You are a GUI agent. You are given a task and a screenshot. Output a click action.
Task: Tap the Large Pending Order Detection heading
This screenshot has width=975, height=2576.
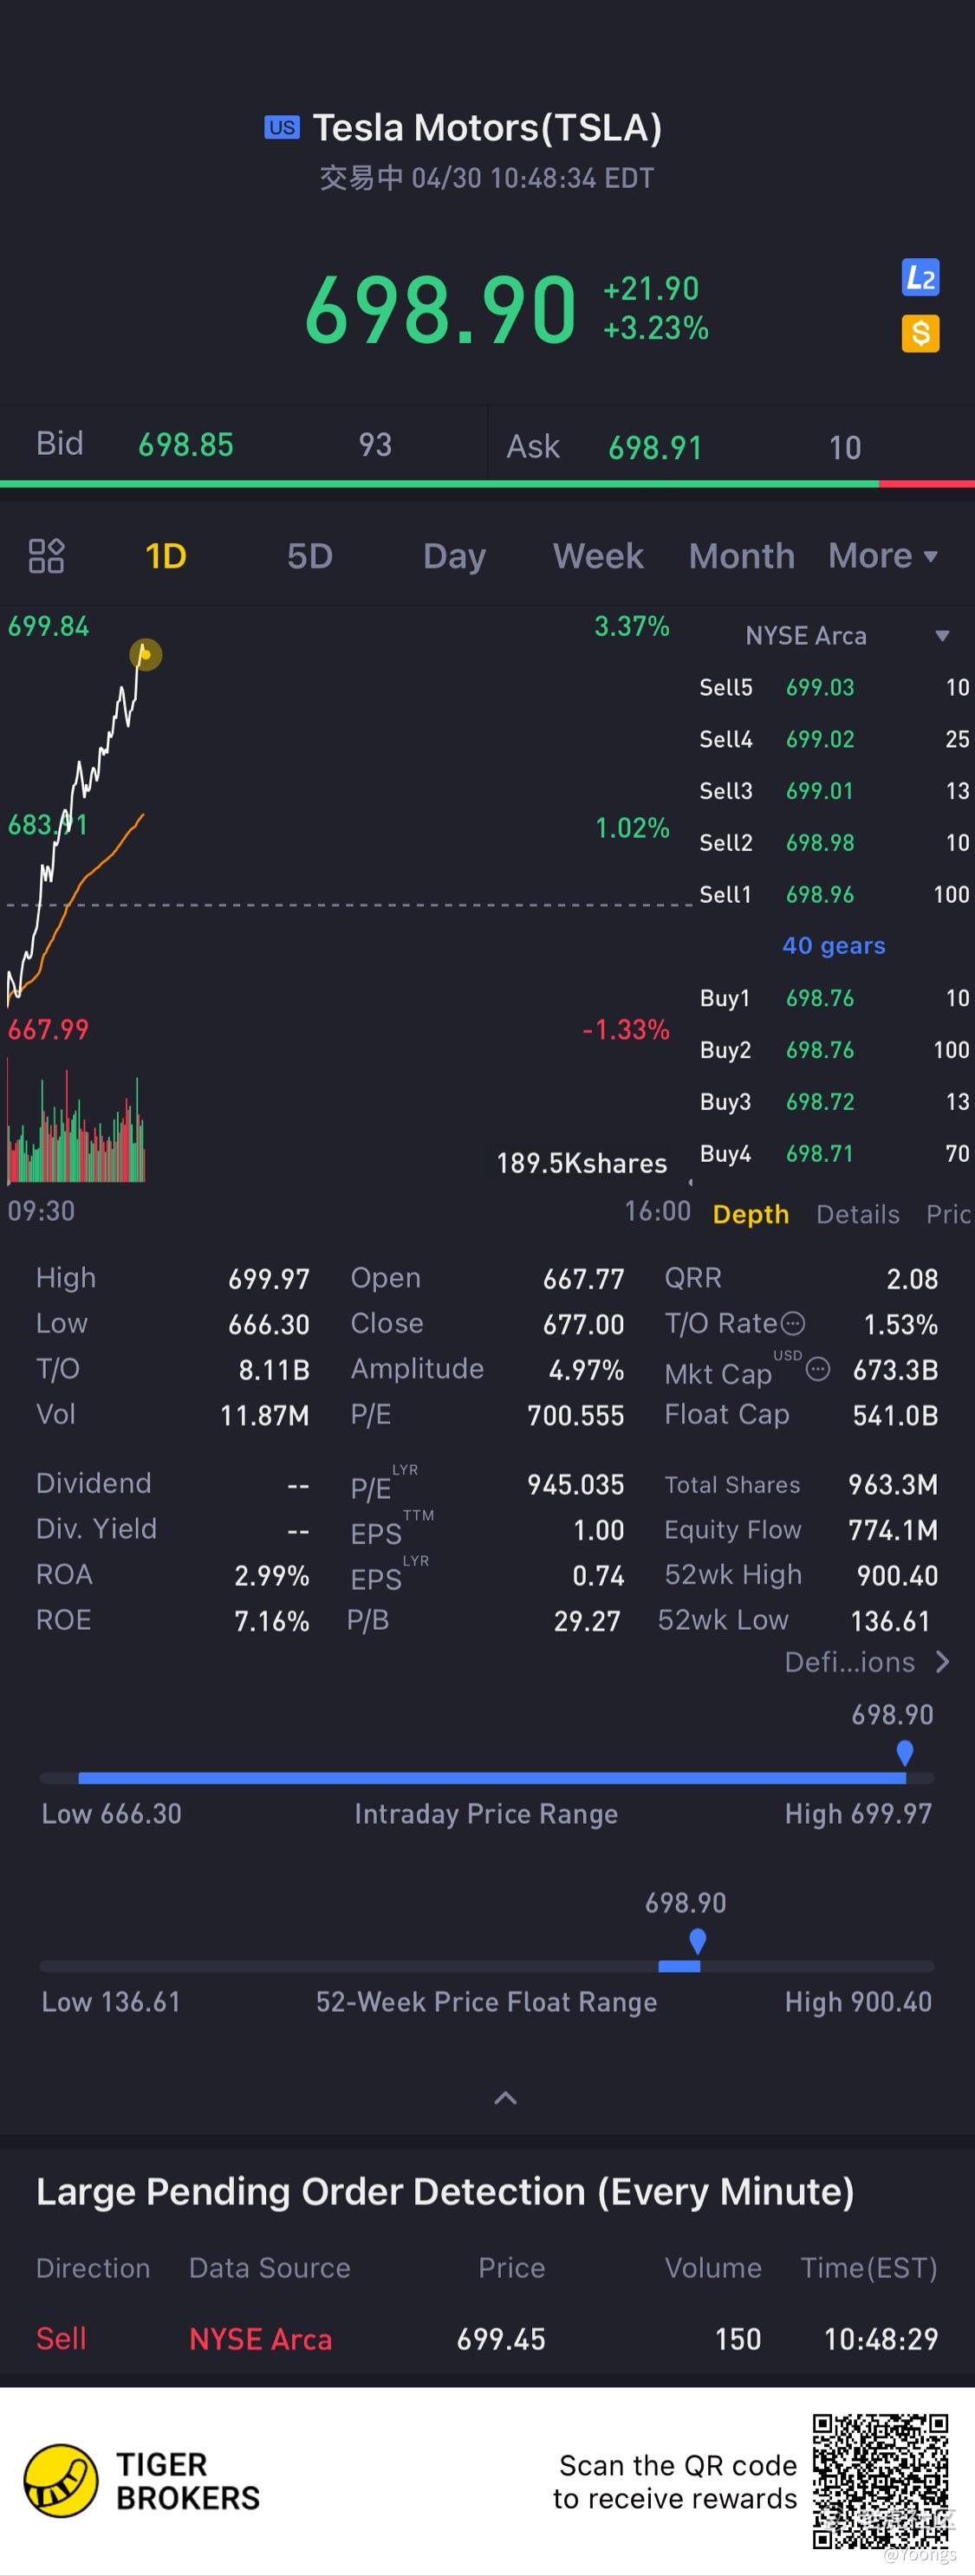(x=445, y=2192)
